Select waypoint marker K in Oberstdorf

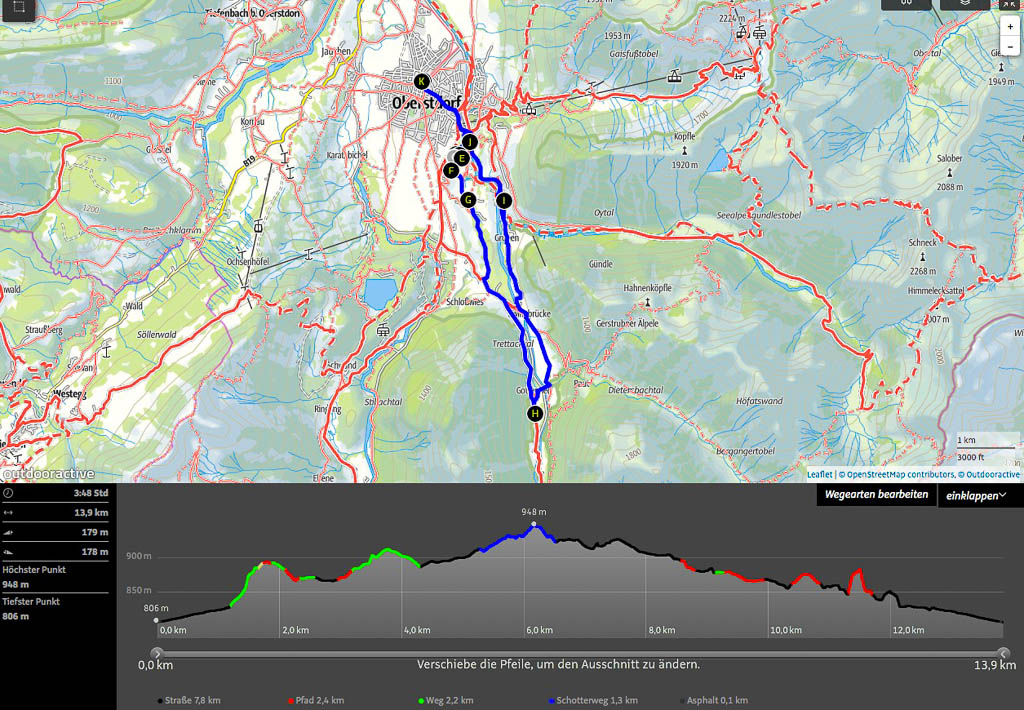point(421,82)
